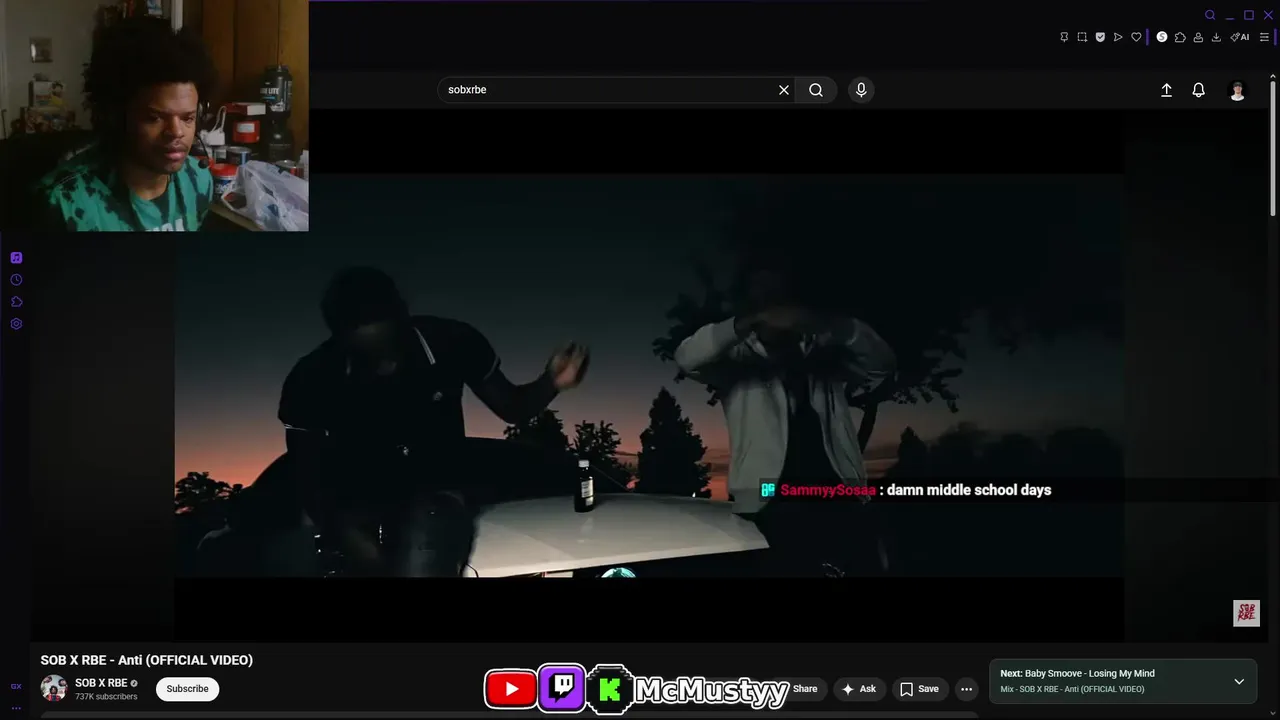Image resolution: width=1280 pixels, height=720 pixels.
Task: Click the 737K subscribers text
Action: click(x=106, y=697)
